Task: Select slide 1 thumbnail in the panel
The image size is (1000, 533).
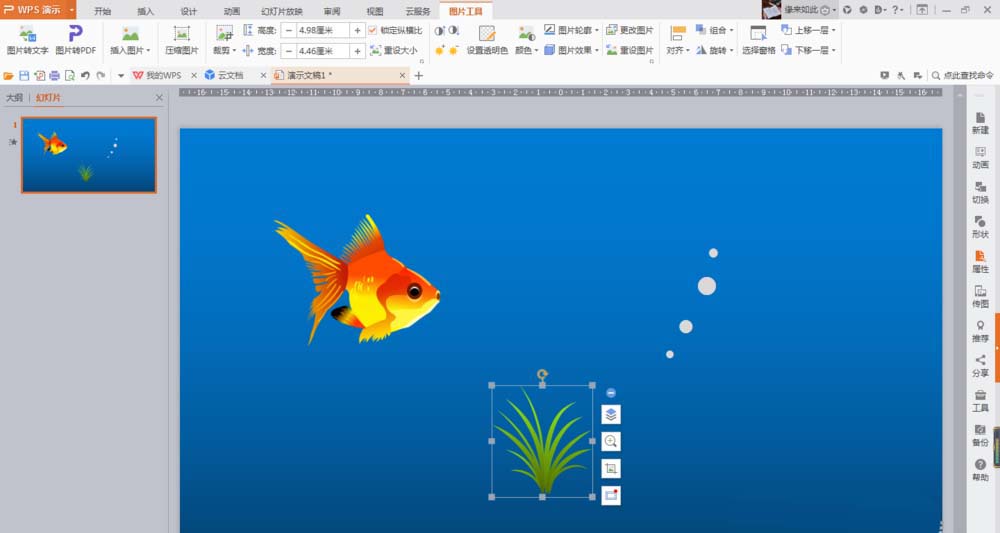Action: point(89,155)
